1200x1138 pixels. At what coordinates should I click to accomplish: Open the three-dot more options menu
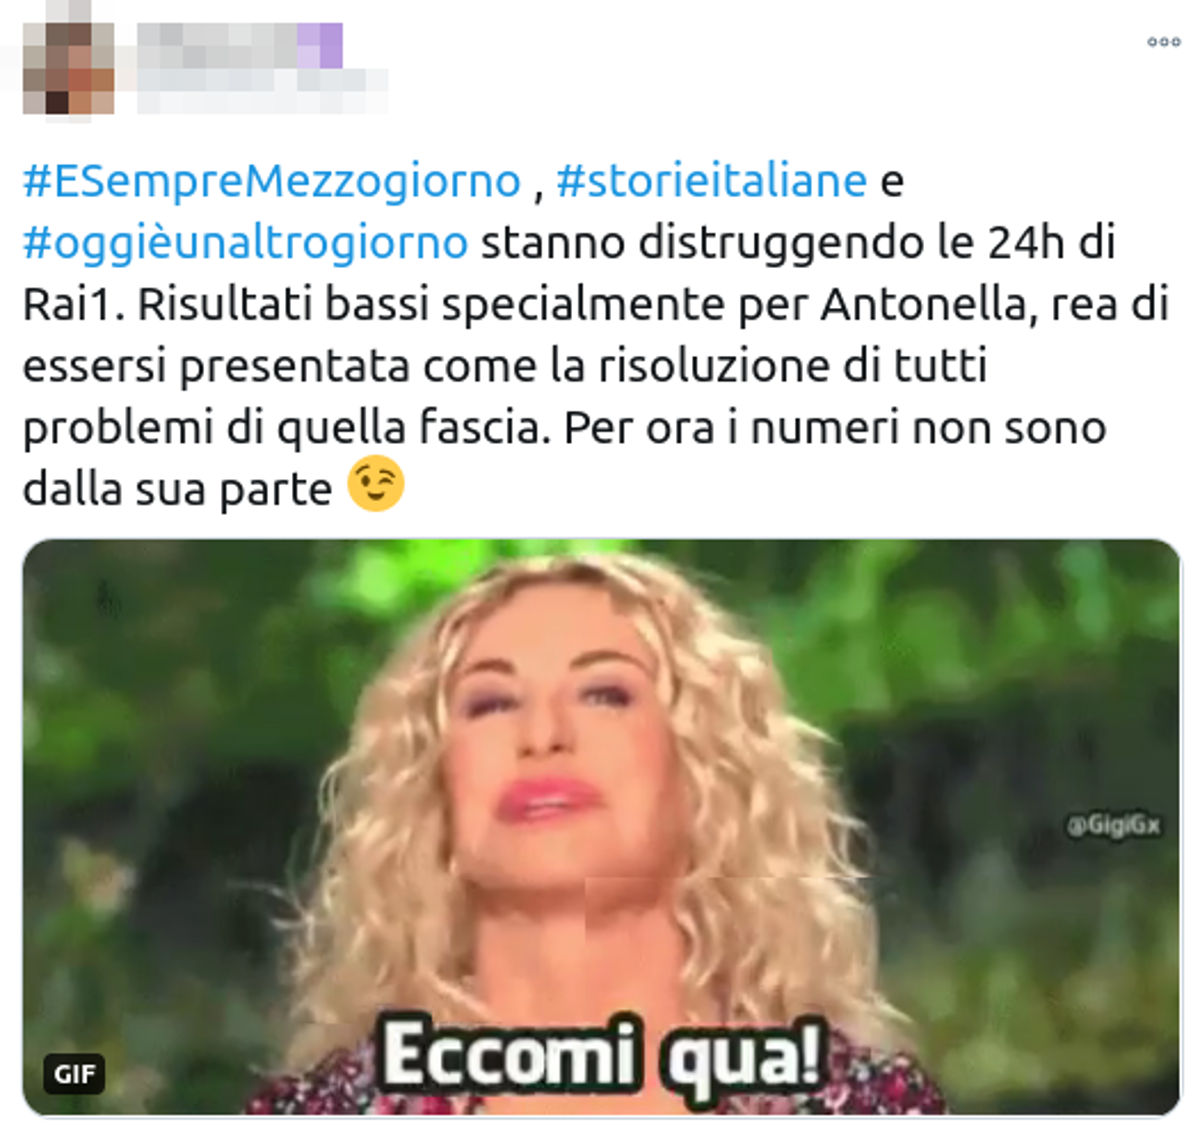point(1163,42)
